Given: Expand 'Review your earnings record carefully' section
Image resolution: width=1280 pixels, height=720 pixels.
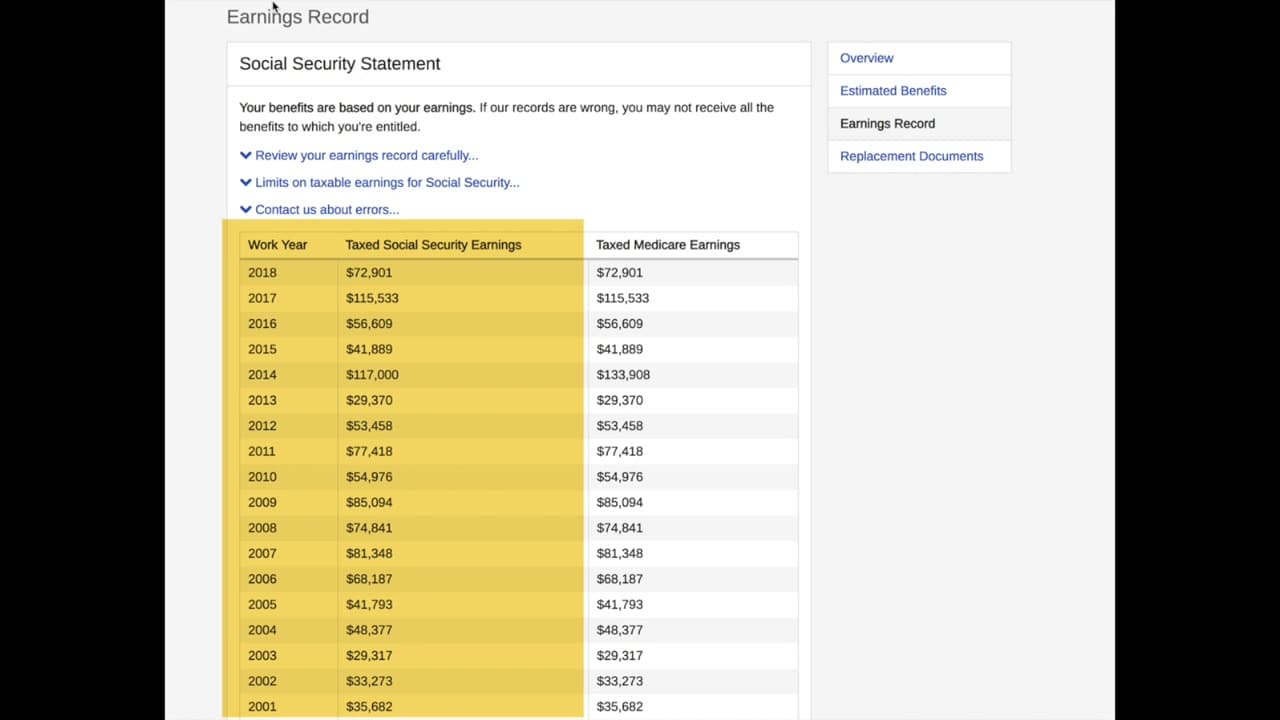Looking at the screenshot, I should click(359, 155).
